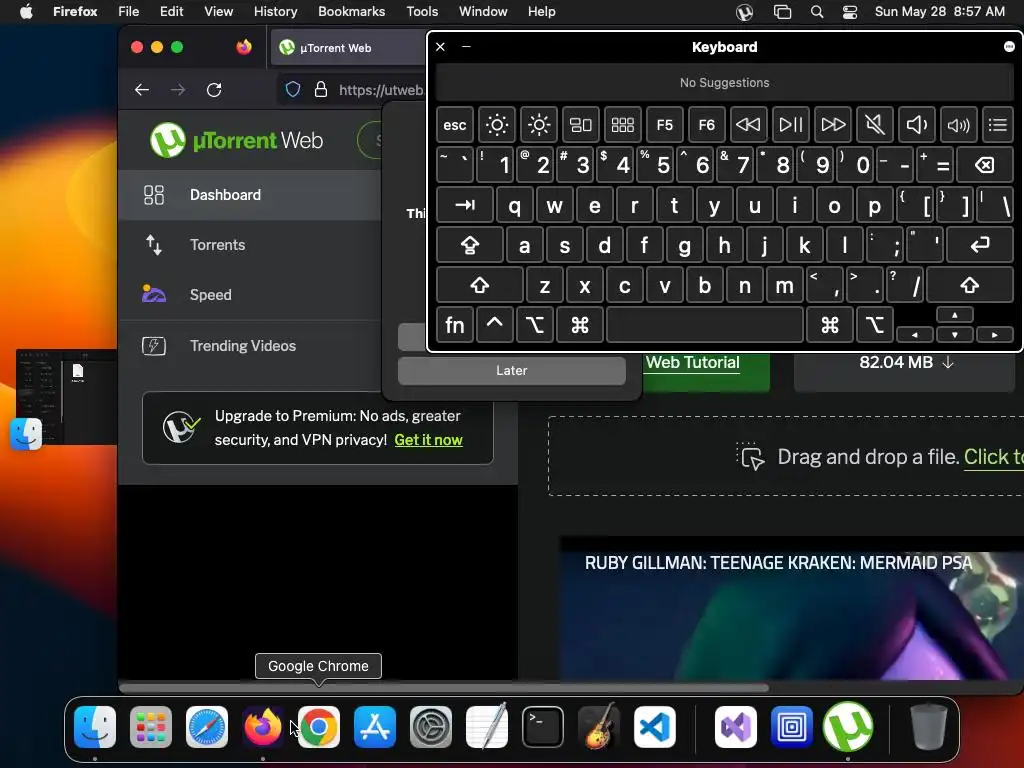This screenshot has height=768, width=1024.
Task: Click the horizontal scrollbar
Action: pos(444,688)
